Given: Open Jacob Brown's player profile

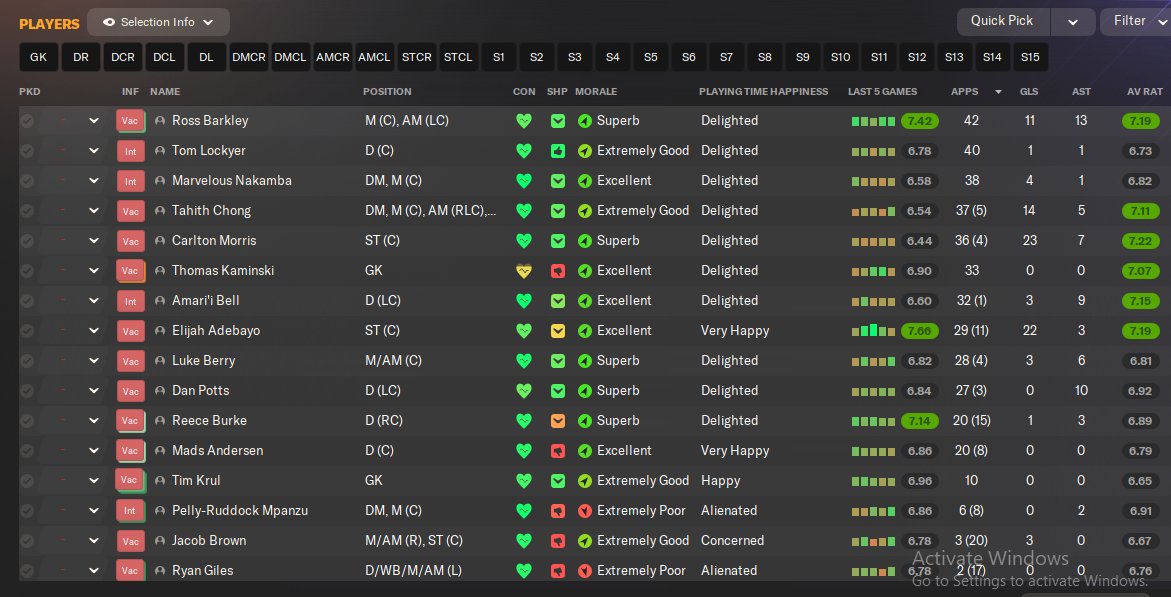Looking at the screenshot, I should click(x=209, y=541).
